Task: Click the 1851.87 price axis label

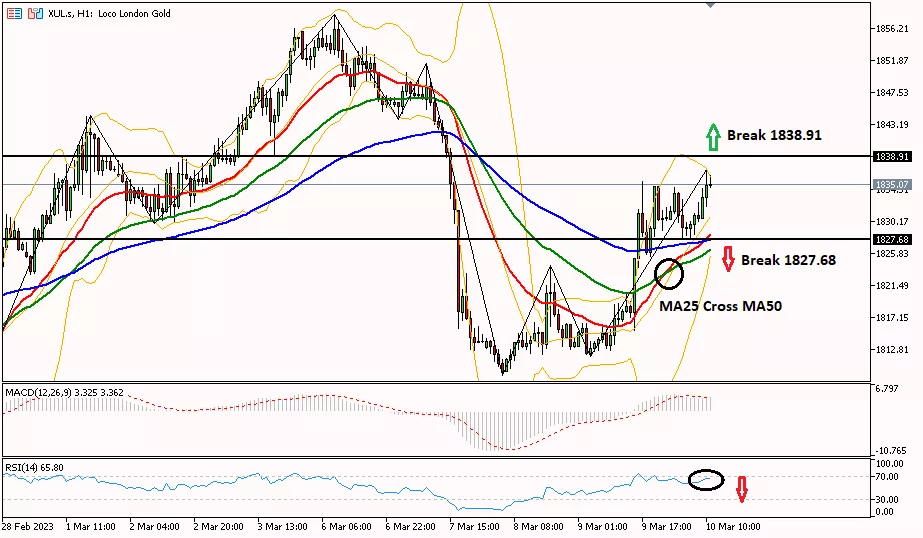Action: pyautogui.click(x=892, y=61)
